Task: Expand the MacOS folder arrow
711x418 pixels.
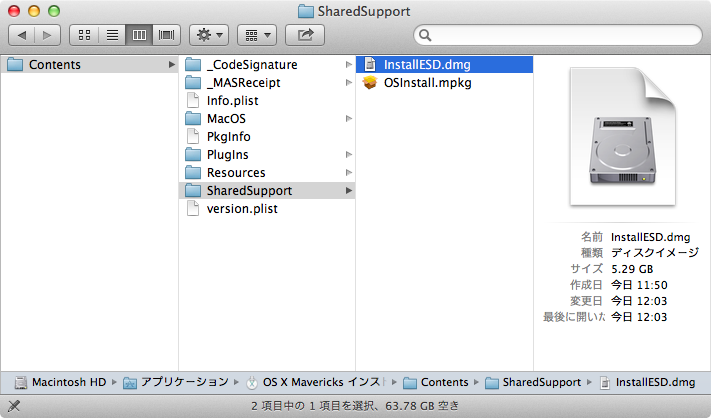Action: (348, 119)
